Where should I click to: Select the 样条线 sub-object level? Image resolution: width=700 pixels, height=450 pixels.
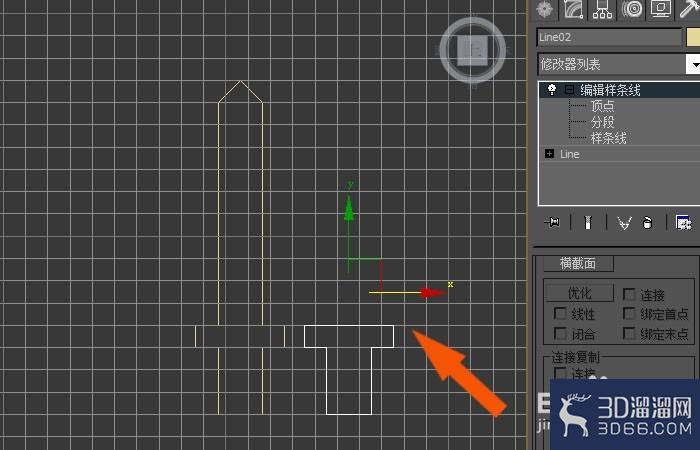point(608,138)
